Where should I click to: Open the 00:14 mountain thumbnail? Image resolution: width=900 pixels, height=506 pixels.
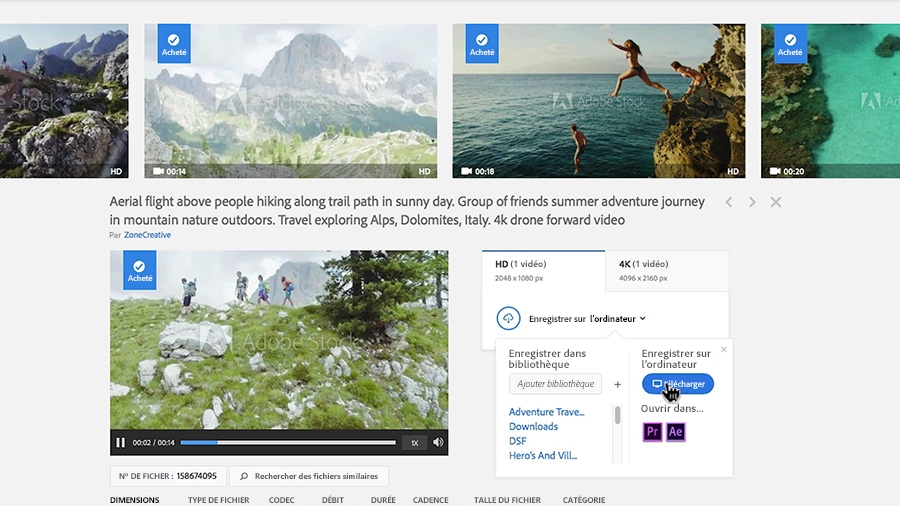pos(290,101)
